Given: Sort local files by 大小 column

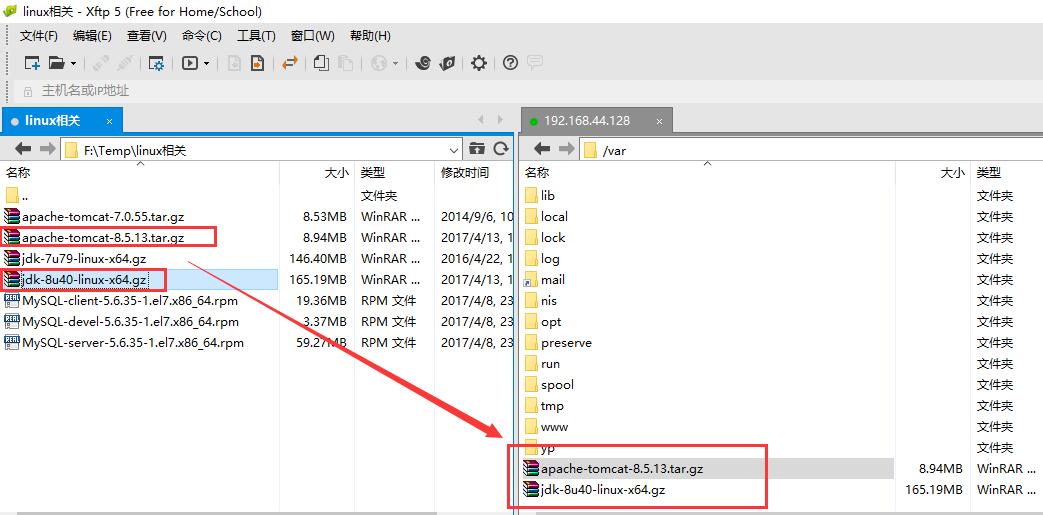Looking at the screenshot, I should pyautogui.click(x=336, y=172).
